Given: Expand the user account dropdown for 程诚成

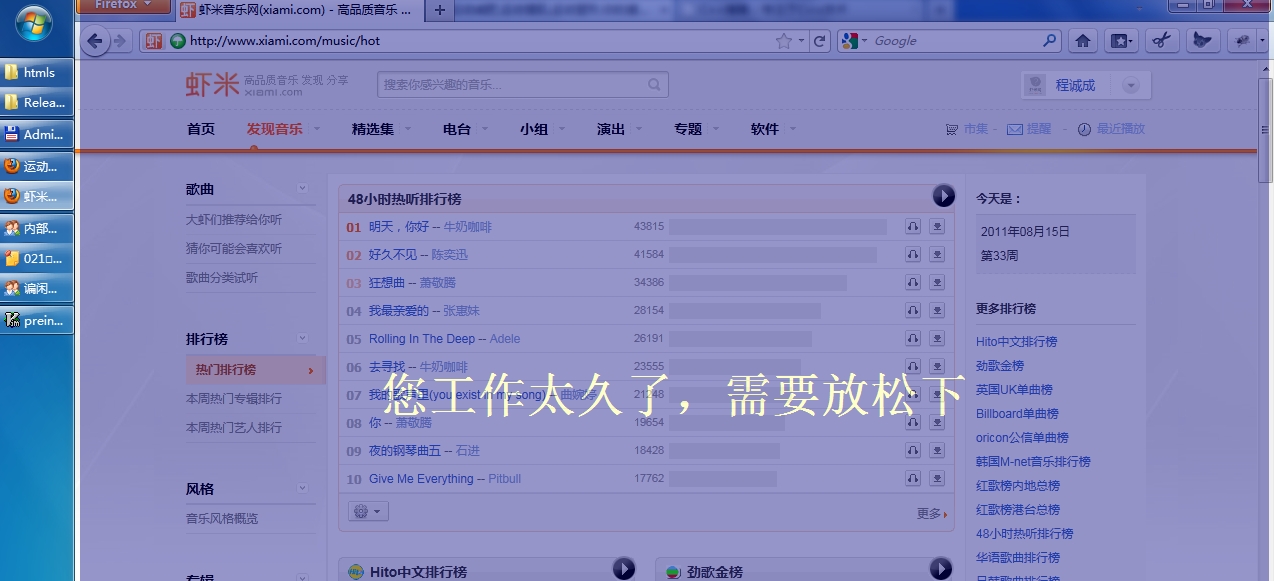Looking at the screenshot, I should [1131, 86].
